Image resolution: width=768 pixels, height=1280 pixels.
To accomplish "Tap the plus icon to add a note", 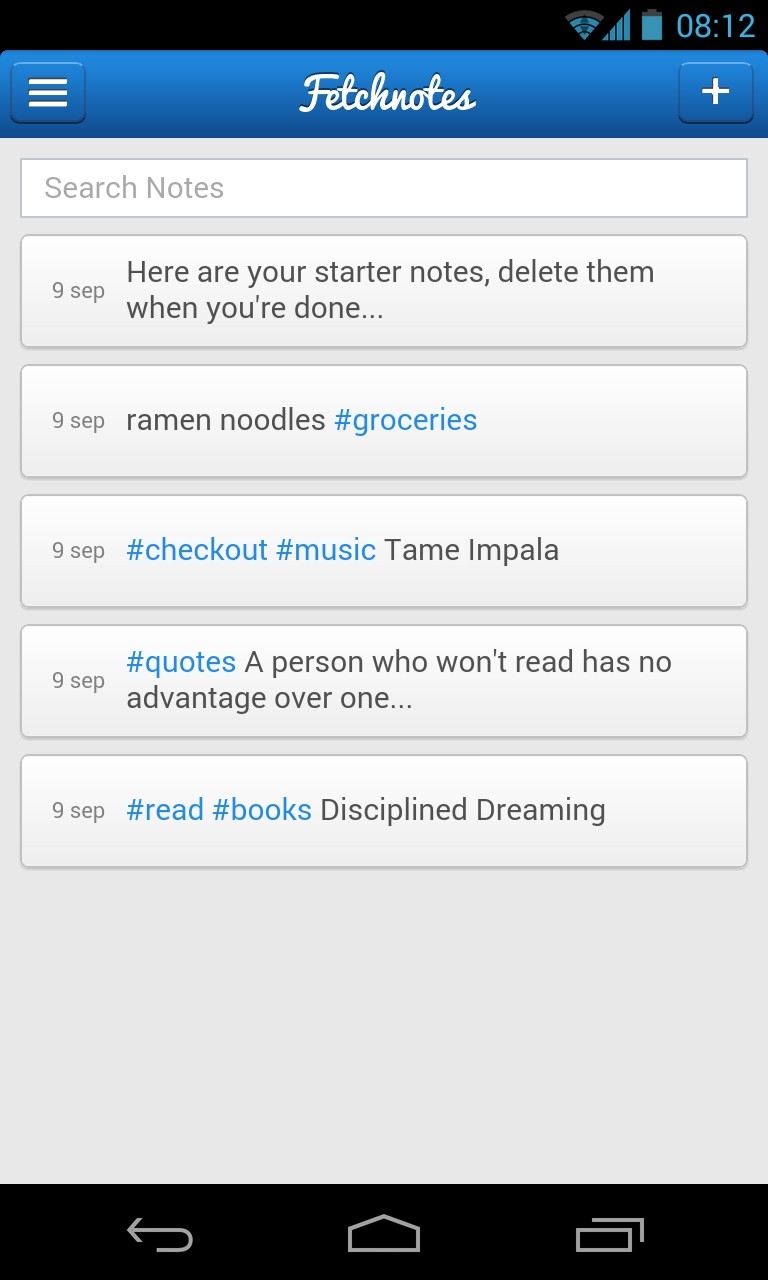I will pyautogui.click(x=715, y=93).
